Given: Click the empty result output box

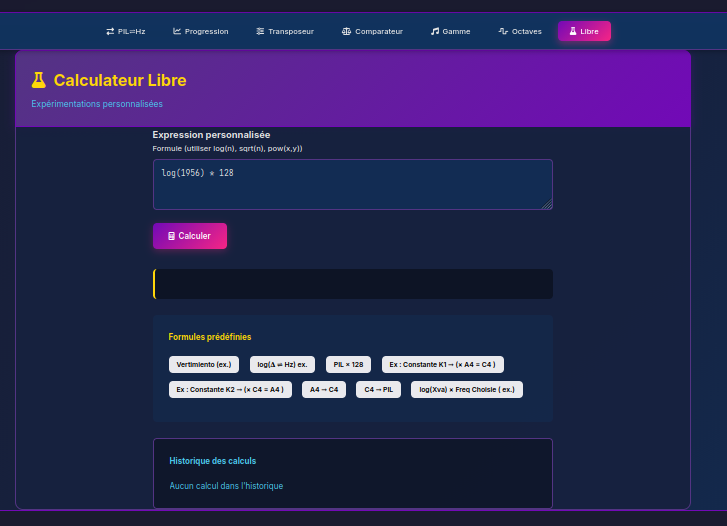Looking at the screenshot, I should (x=353, y=284).
